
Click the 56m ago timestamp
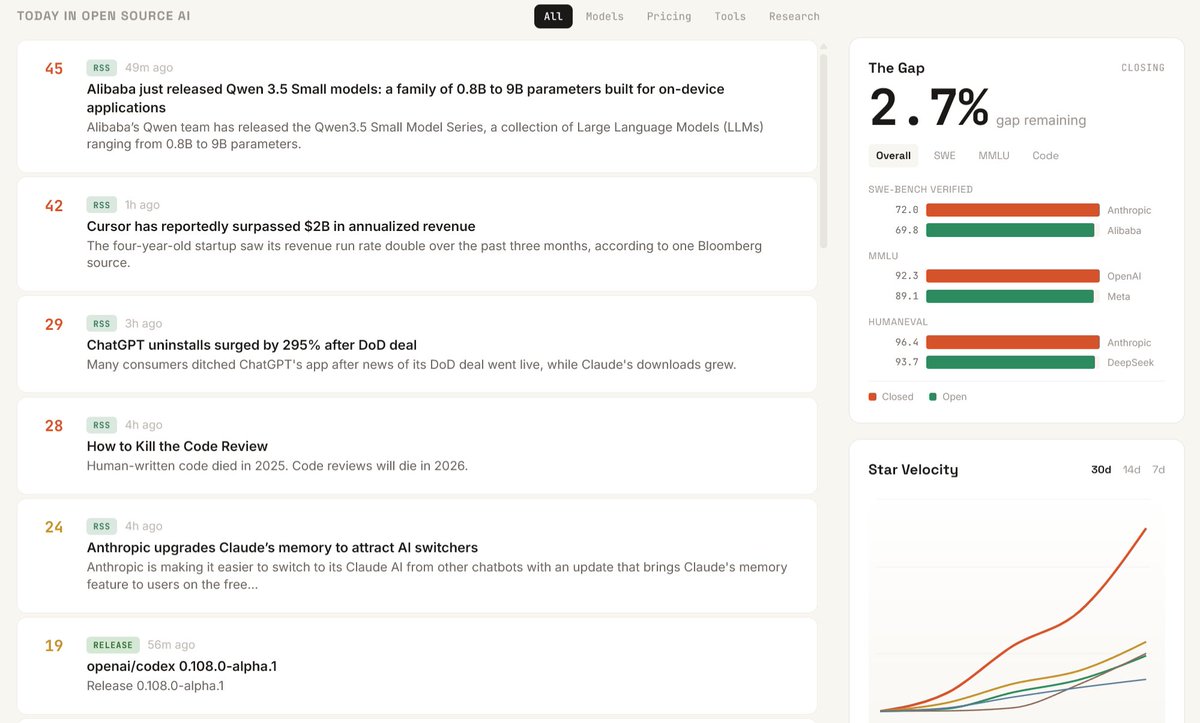171,645
